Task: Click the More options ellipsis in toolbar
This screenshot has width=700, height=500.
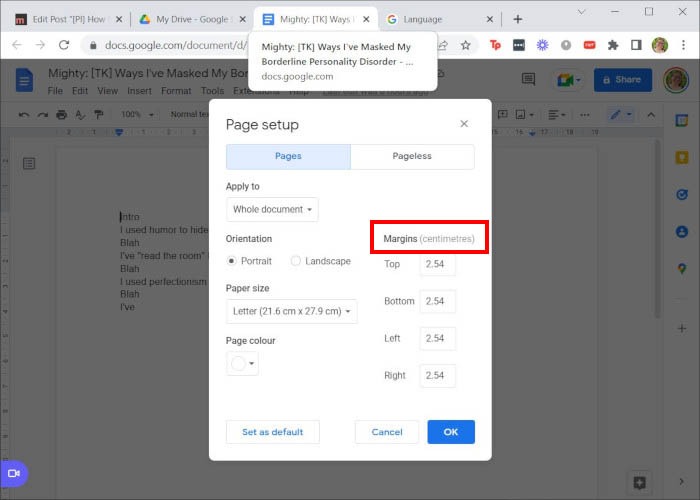Action: [x=585, y=115]
